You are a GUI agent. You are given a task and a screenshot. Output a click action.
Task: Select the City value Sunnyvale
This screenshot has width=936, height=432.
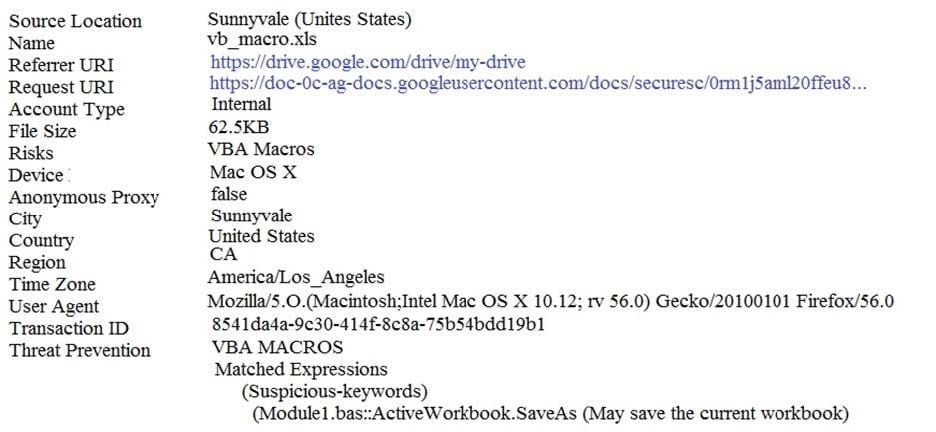tap(251, 216)
